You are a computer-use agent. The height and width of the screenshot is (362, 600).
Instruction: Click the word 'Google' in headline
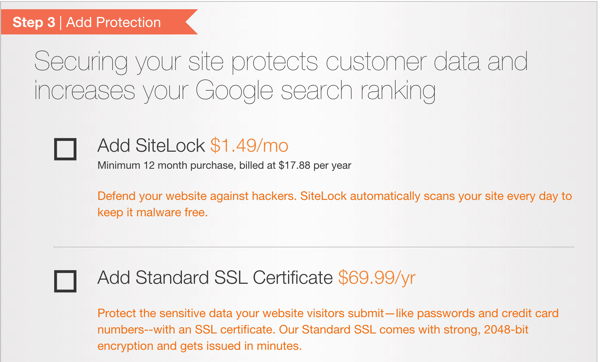tap(234, 91)
